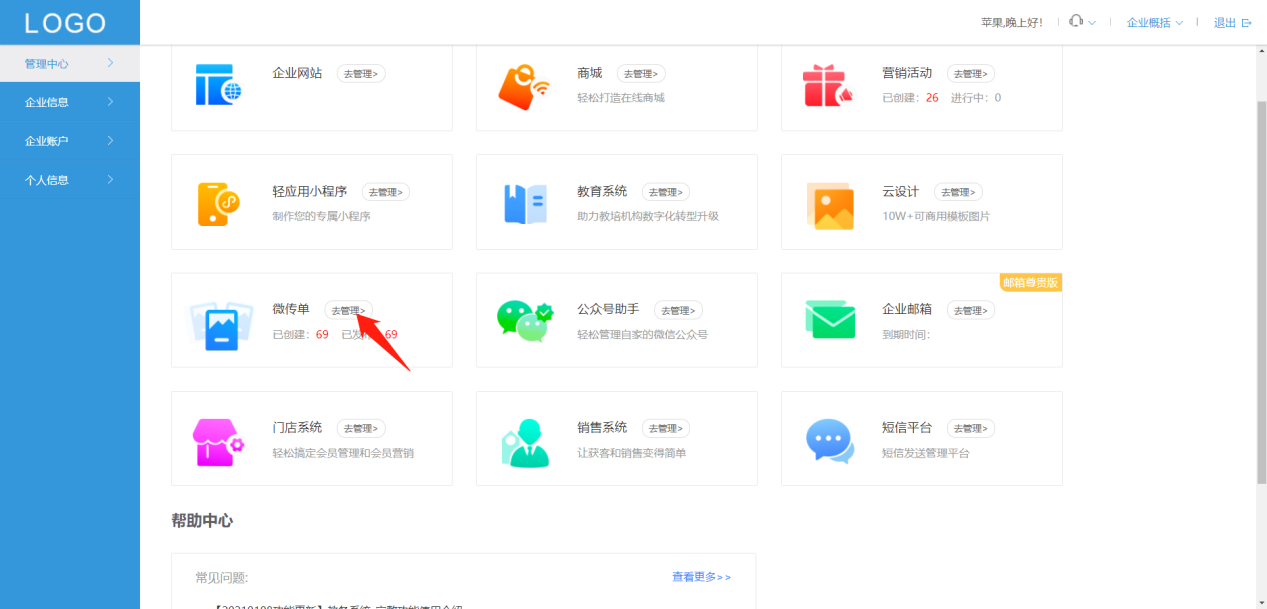Click the customer service headset icon

coord(1076,21)
